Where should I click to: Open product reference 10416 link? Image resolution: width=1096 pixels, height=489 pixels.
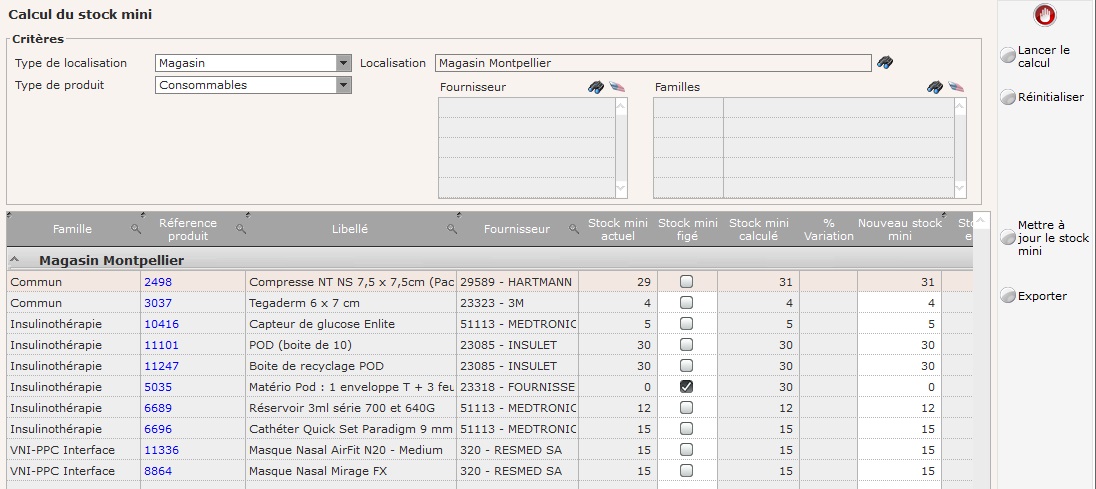click(161, 323)
